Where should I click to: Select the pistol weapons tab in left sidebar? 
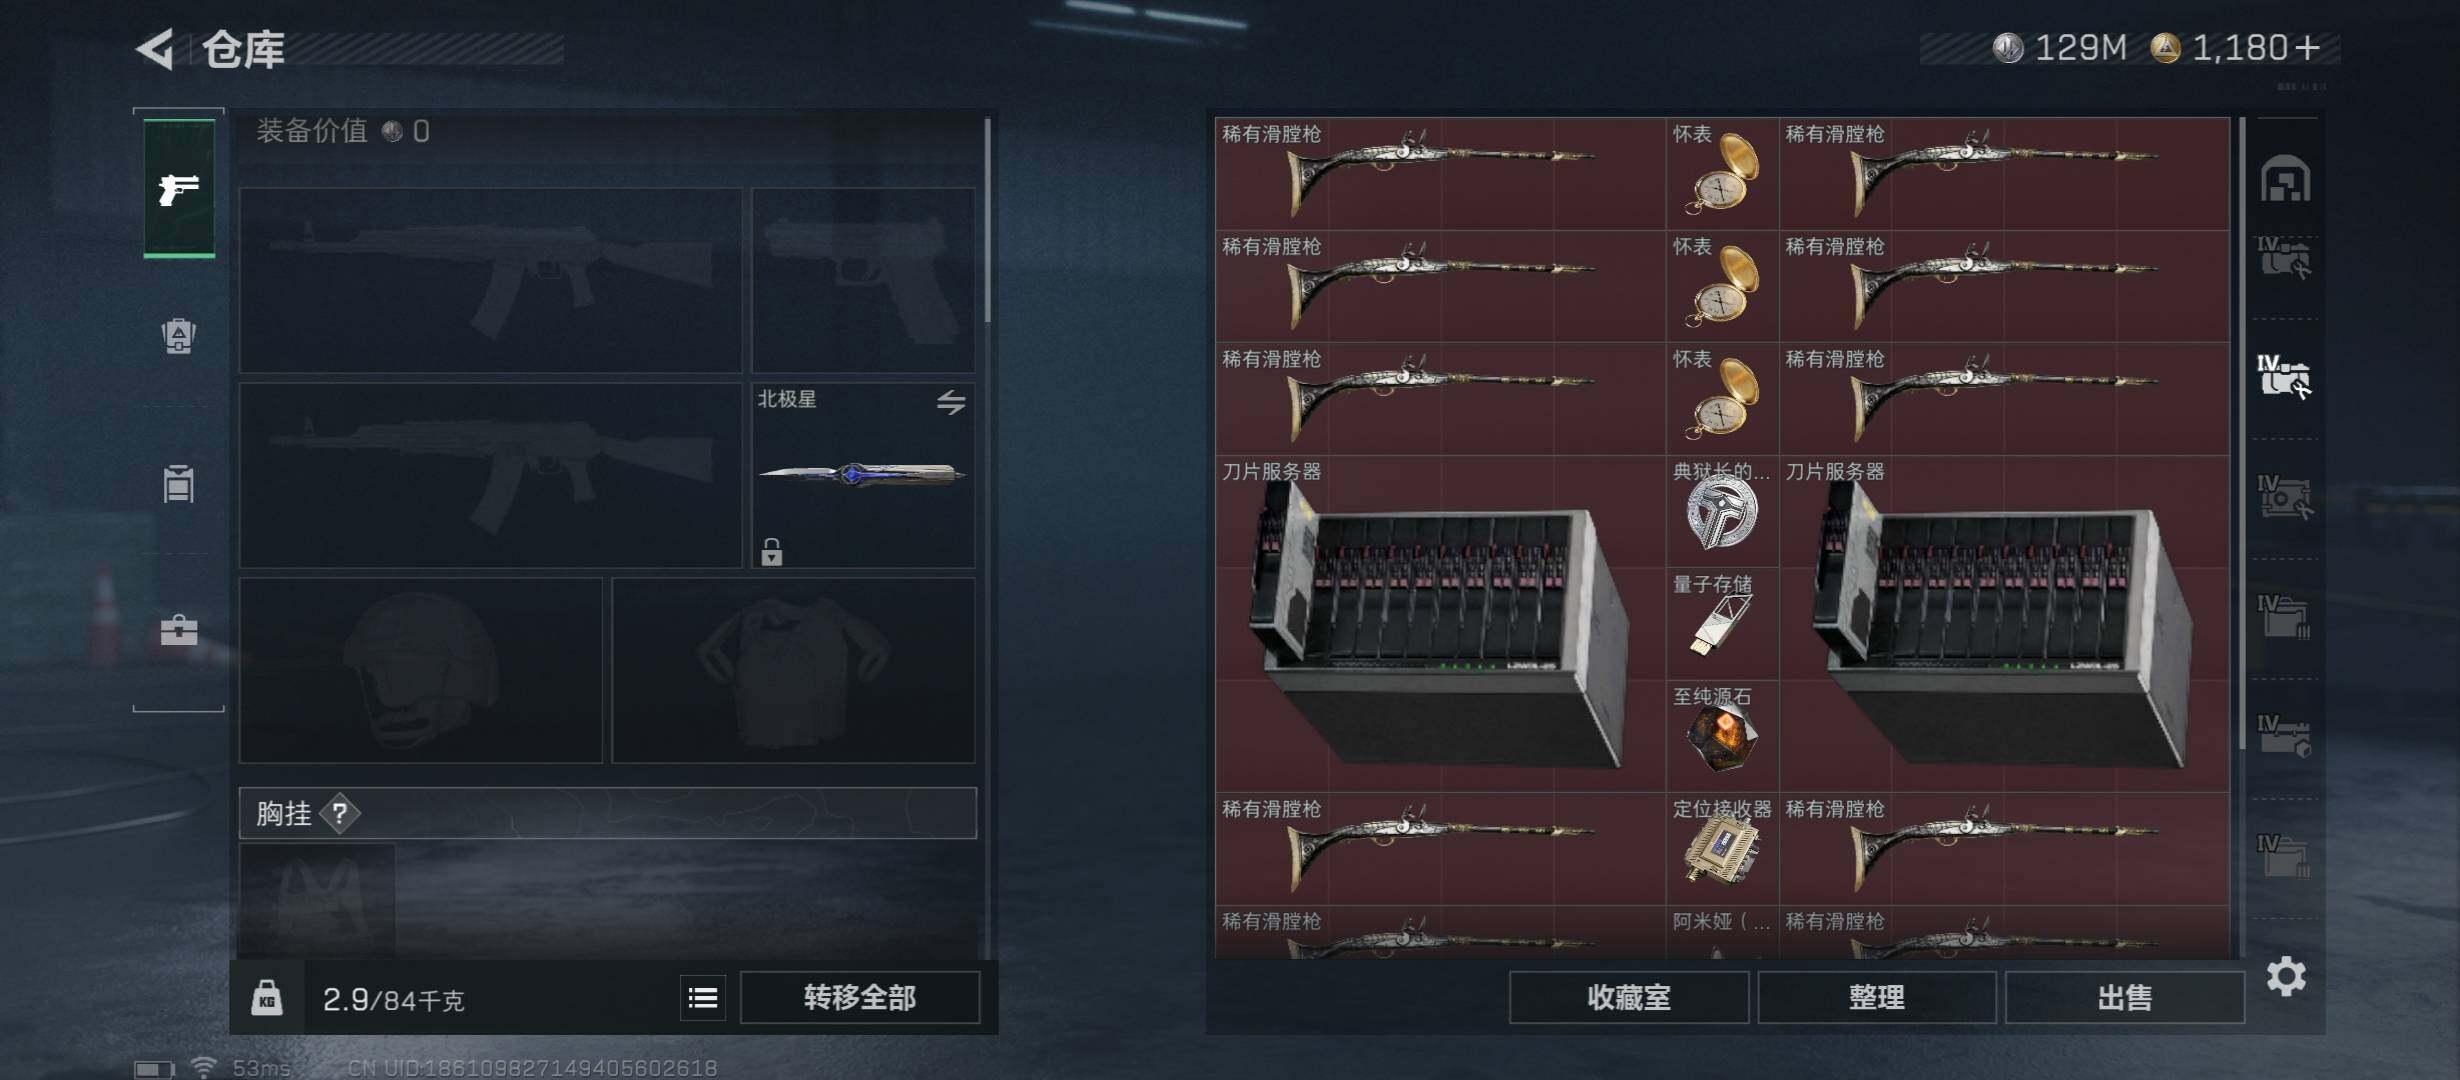(x=179, y=188)
